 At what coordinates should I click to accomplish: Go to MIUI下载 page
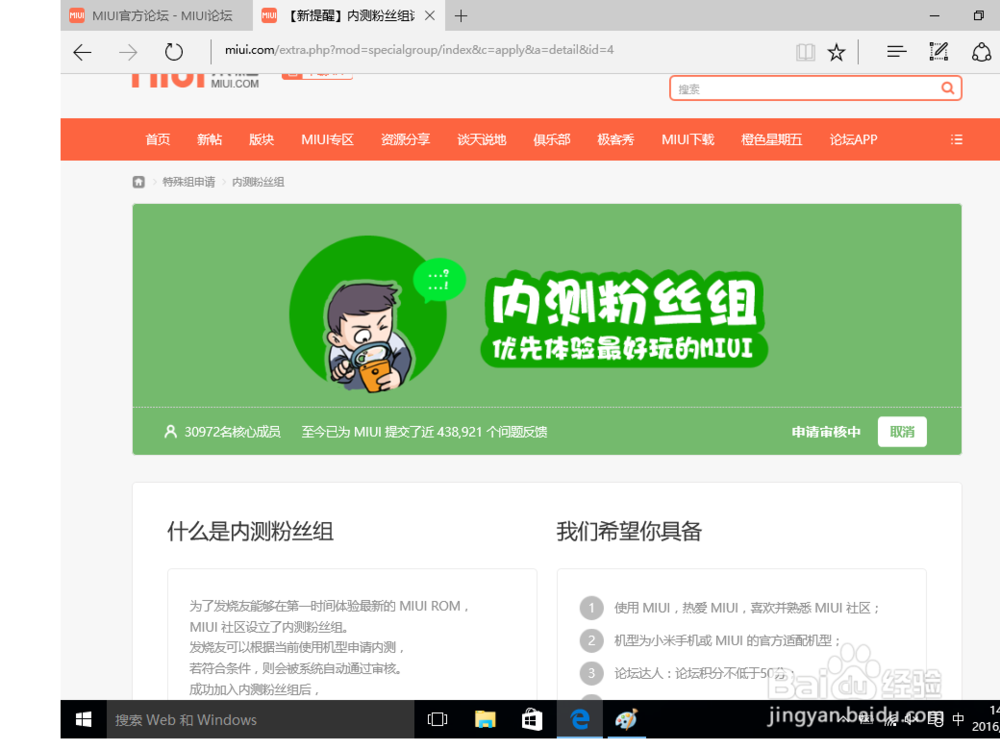tap(688, 139)
